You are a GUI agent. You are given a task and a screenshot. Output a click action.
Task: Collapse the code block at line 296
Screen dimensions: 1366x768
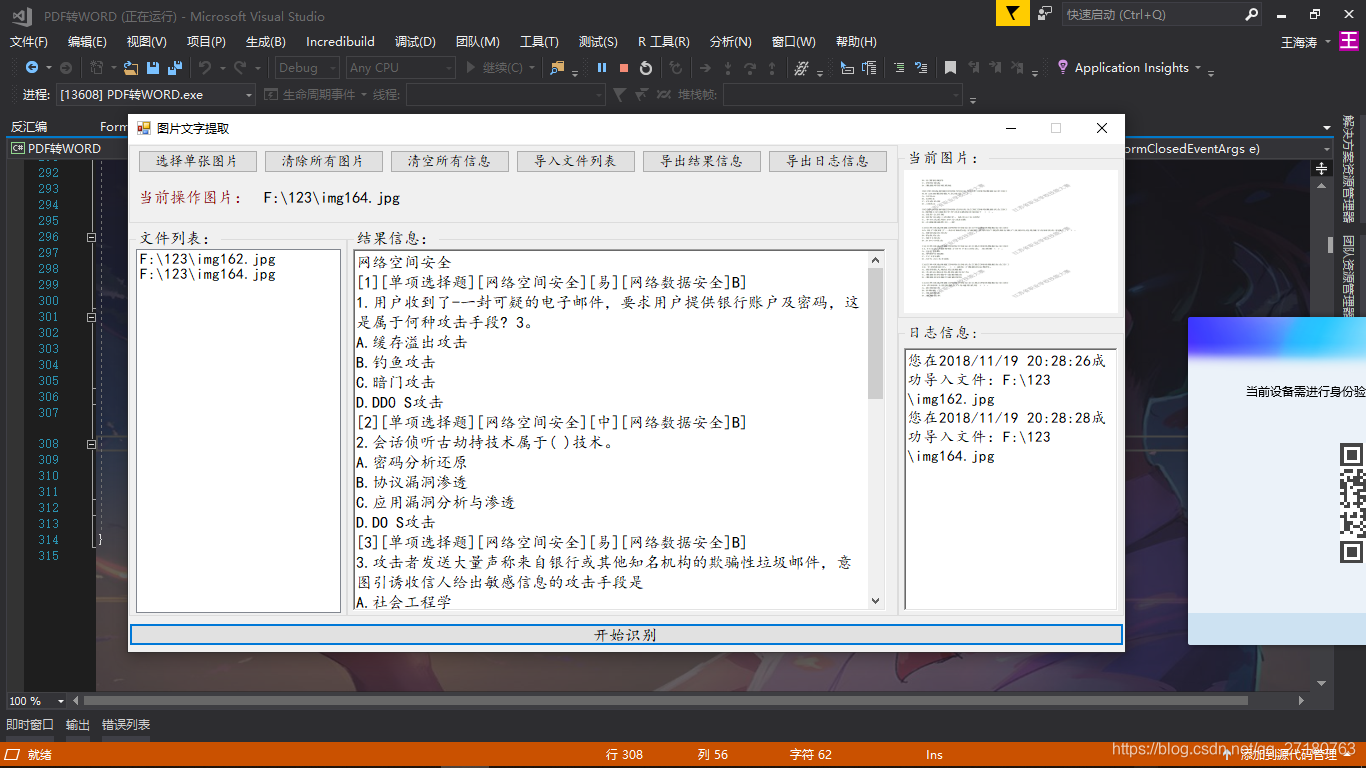click(91, 237)
